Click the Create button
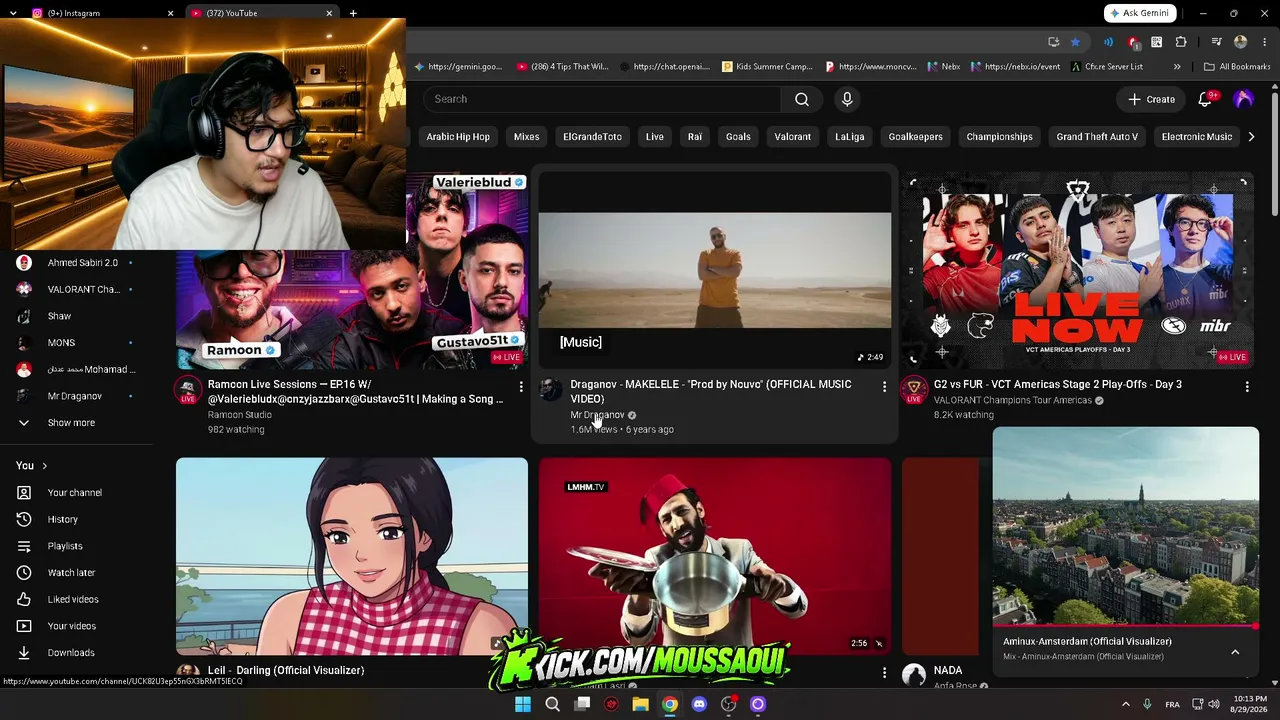Screen dimensions: 1280x720 (x=1151, y=99)
